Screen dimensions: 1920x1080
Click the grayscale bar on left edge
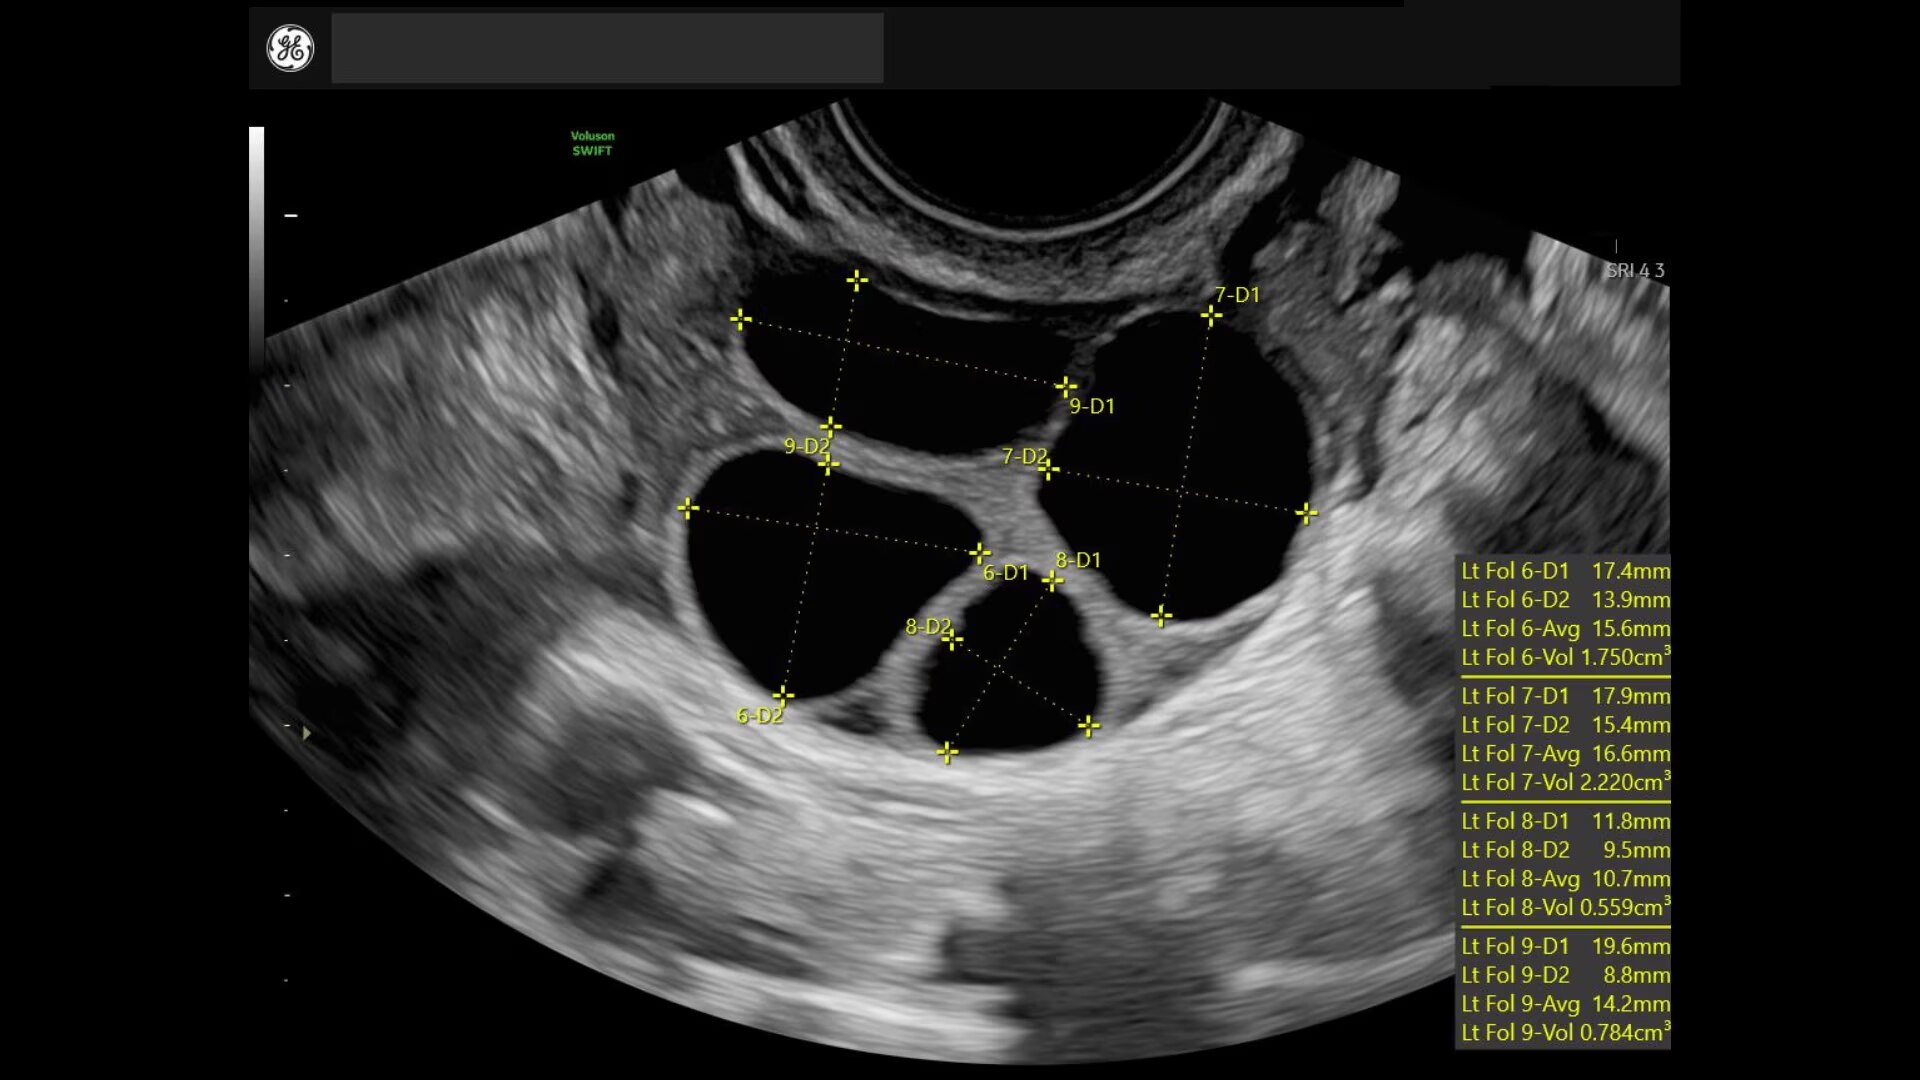coord(257,250)
